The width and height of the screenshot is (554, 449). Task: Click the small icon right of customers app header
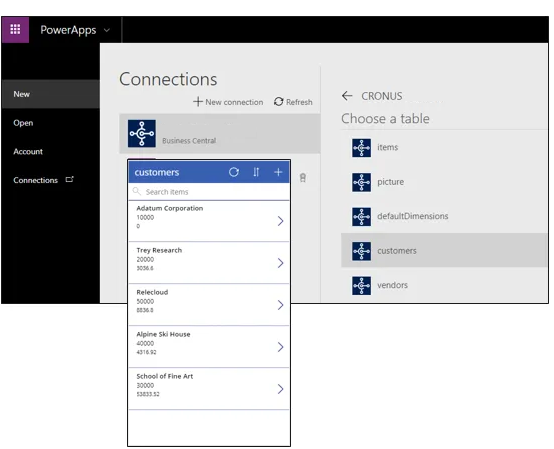click(x=303, y=178)
